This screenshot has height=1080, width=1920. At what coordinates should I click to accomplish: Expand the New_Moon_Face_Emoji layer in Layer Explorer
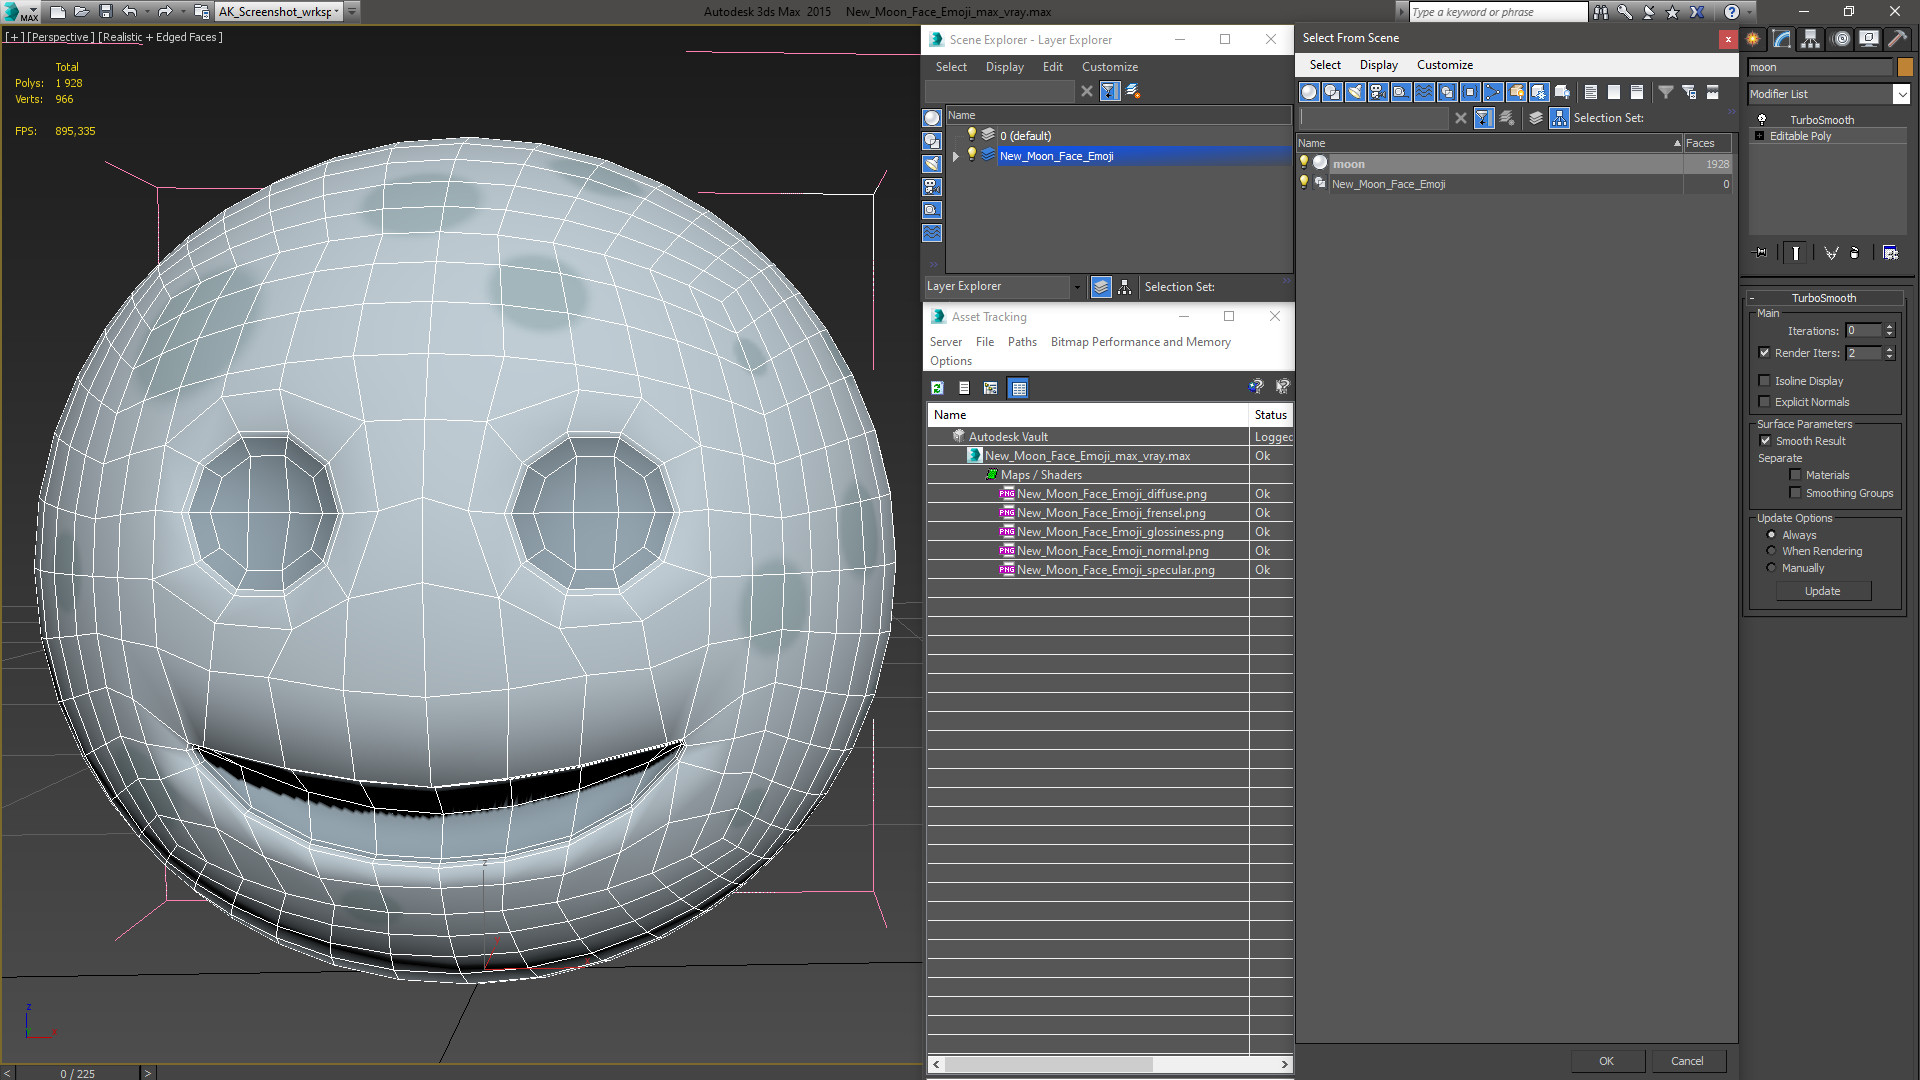(x=956, y=156)
